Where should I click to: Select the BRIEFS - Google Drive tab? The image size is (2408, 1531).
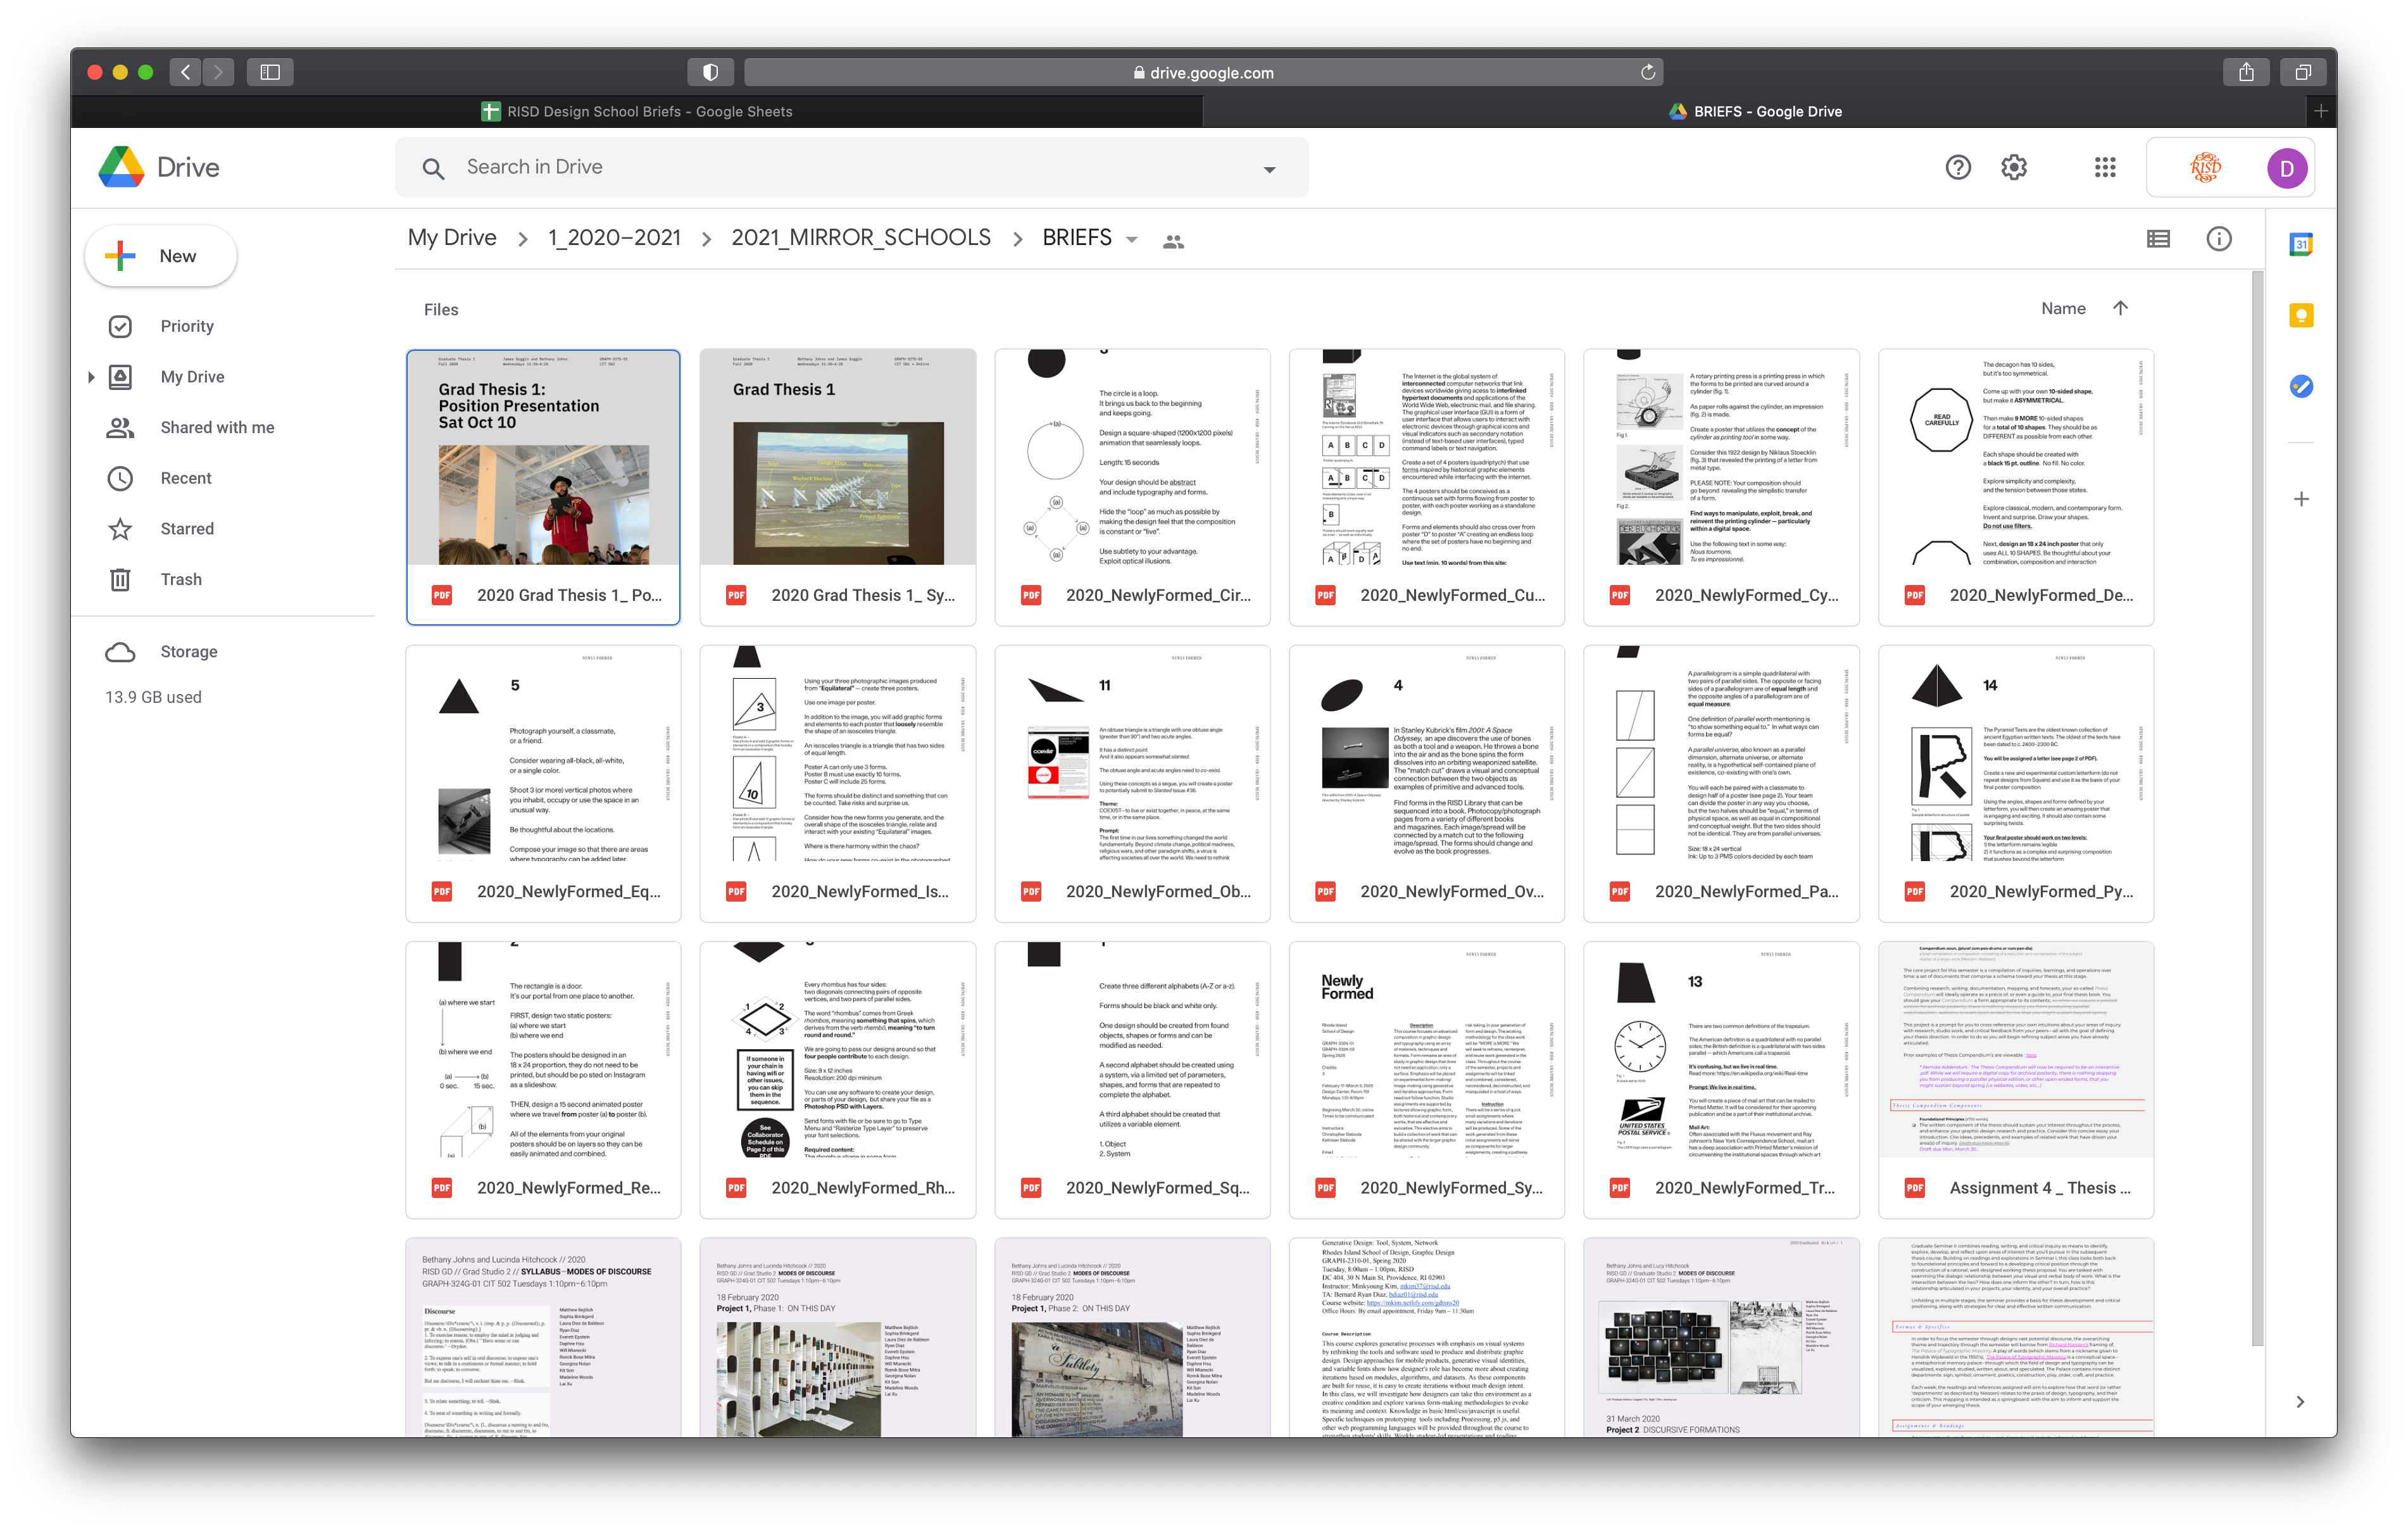(x=1755, y=111)
